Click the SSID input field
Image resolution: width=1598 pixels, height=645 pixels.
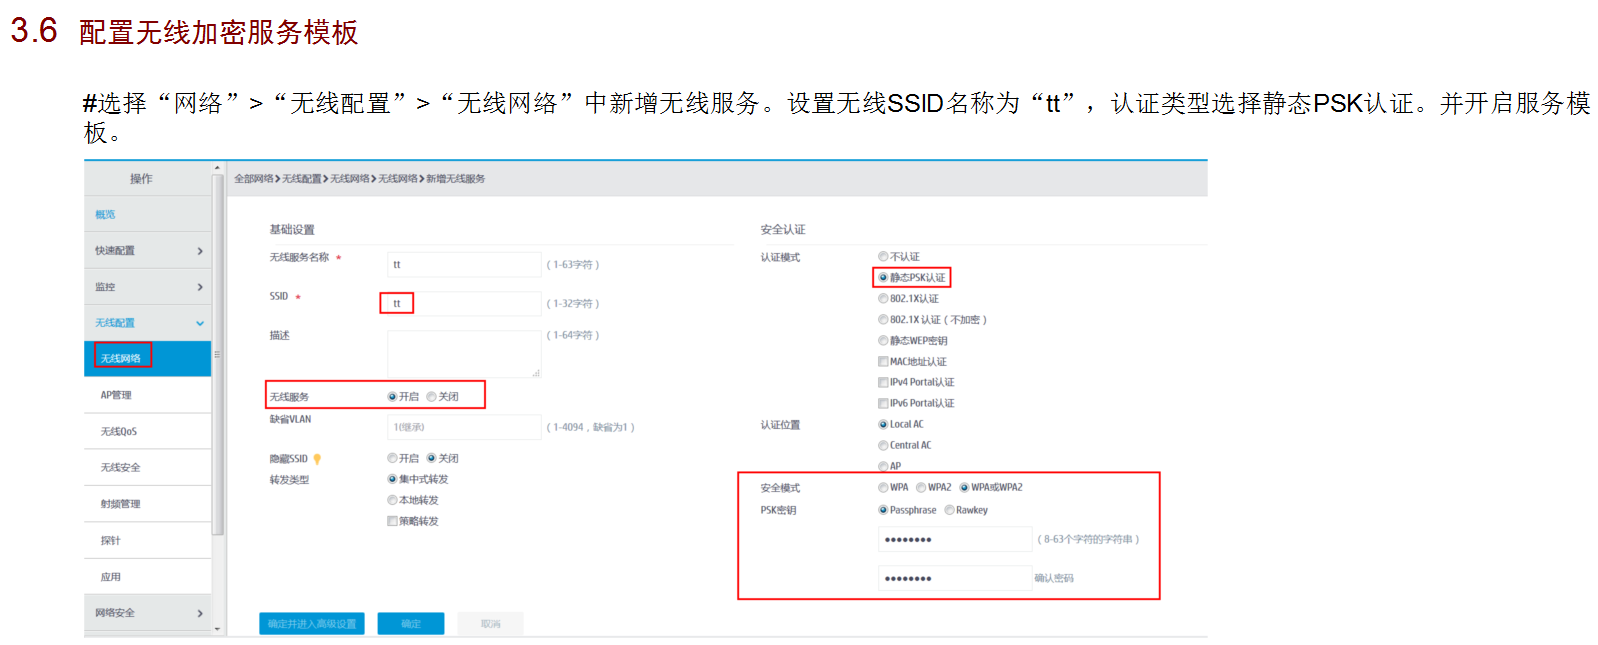coord(464,303)
